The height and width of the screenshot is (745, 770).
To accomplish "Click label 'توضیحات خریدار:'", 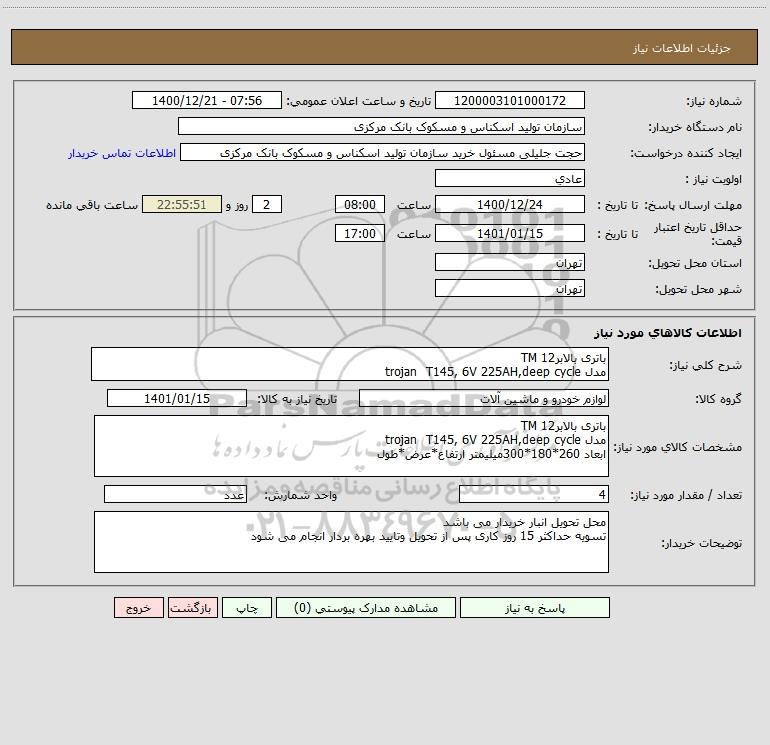I will [701, 544].
